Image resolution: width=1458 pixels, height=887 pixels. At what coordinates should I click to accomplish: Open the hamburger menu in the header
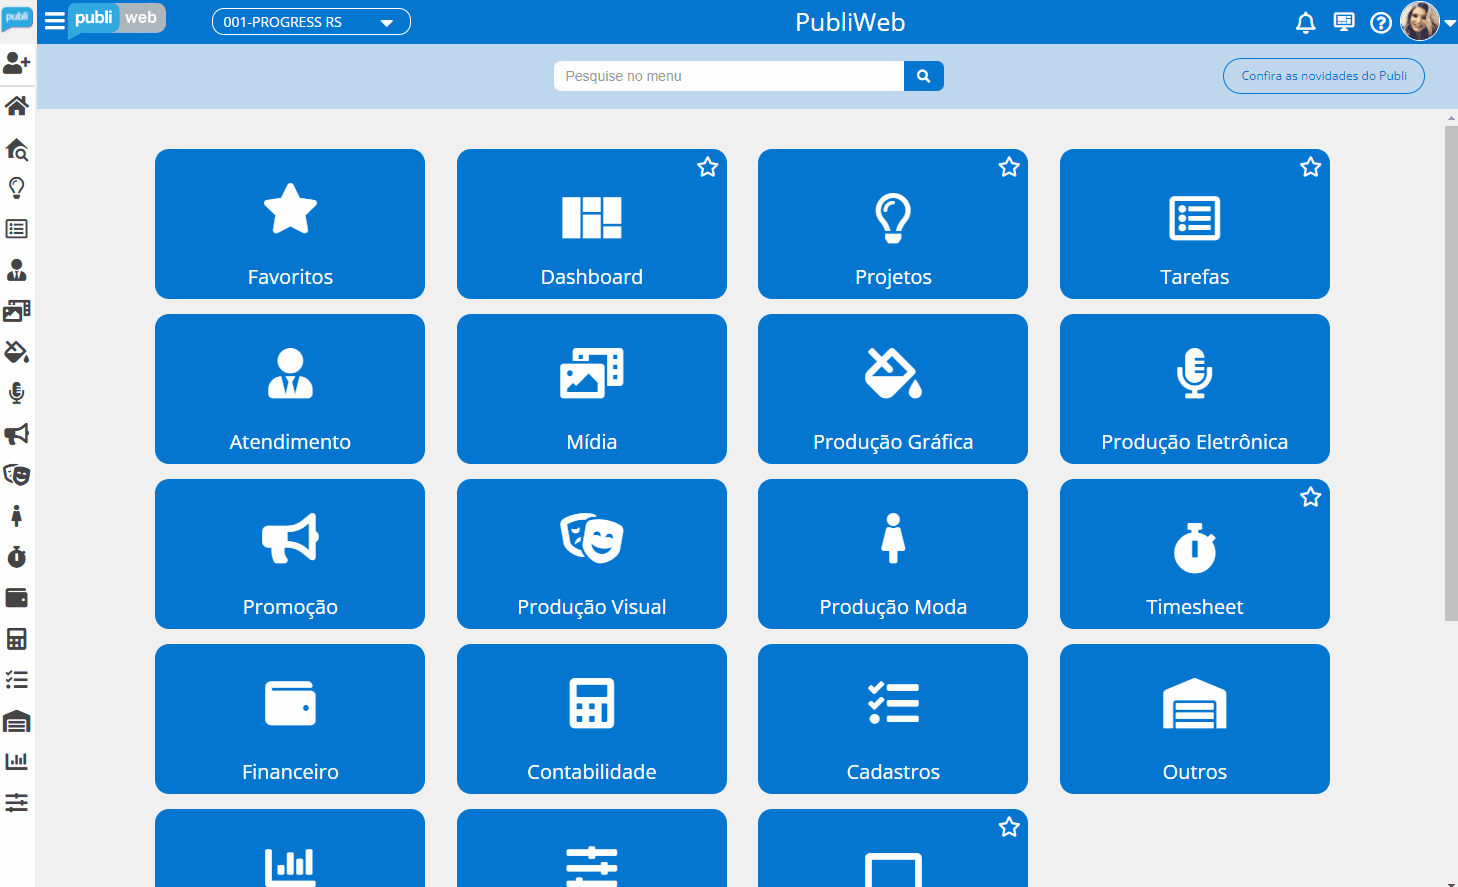pos(55,21)
